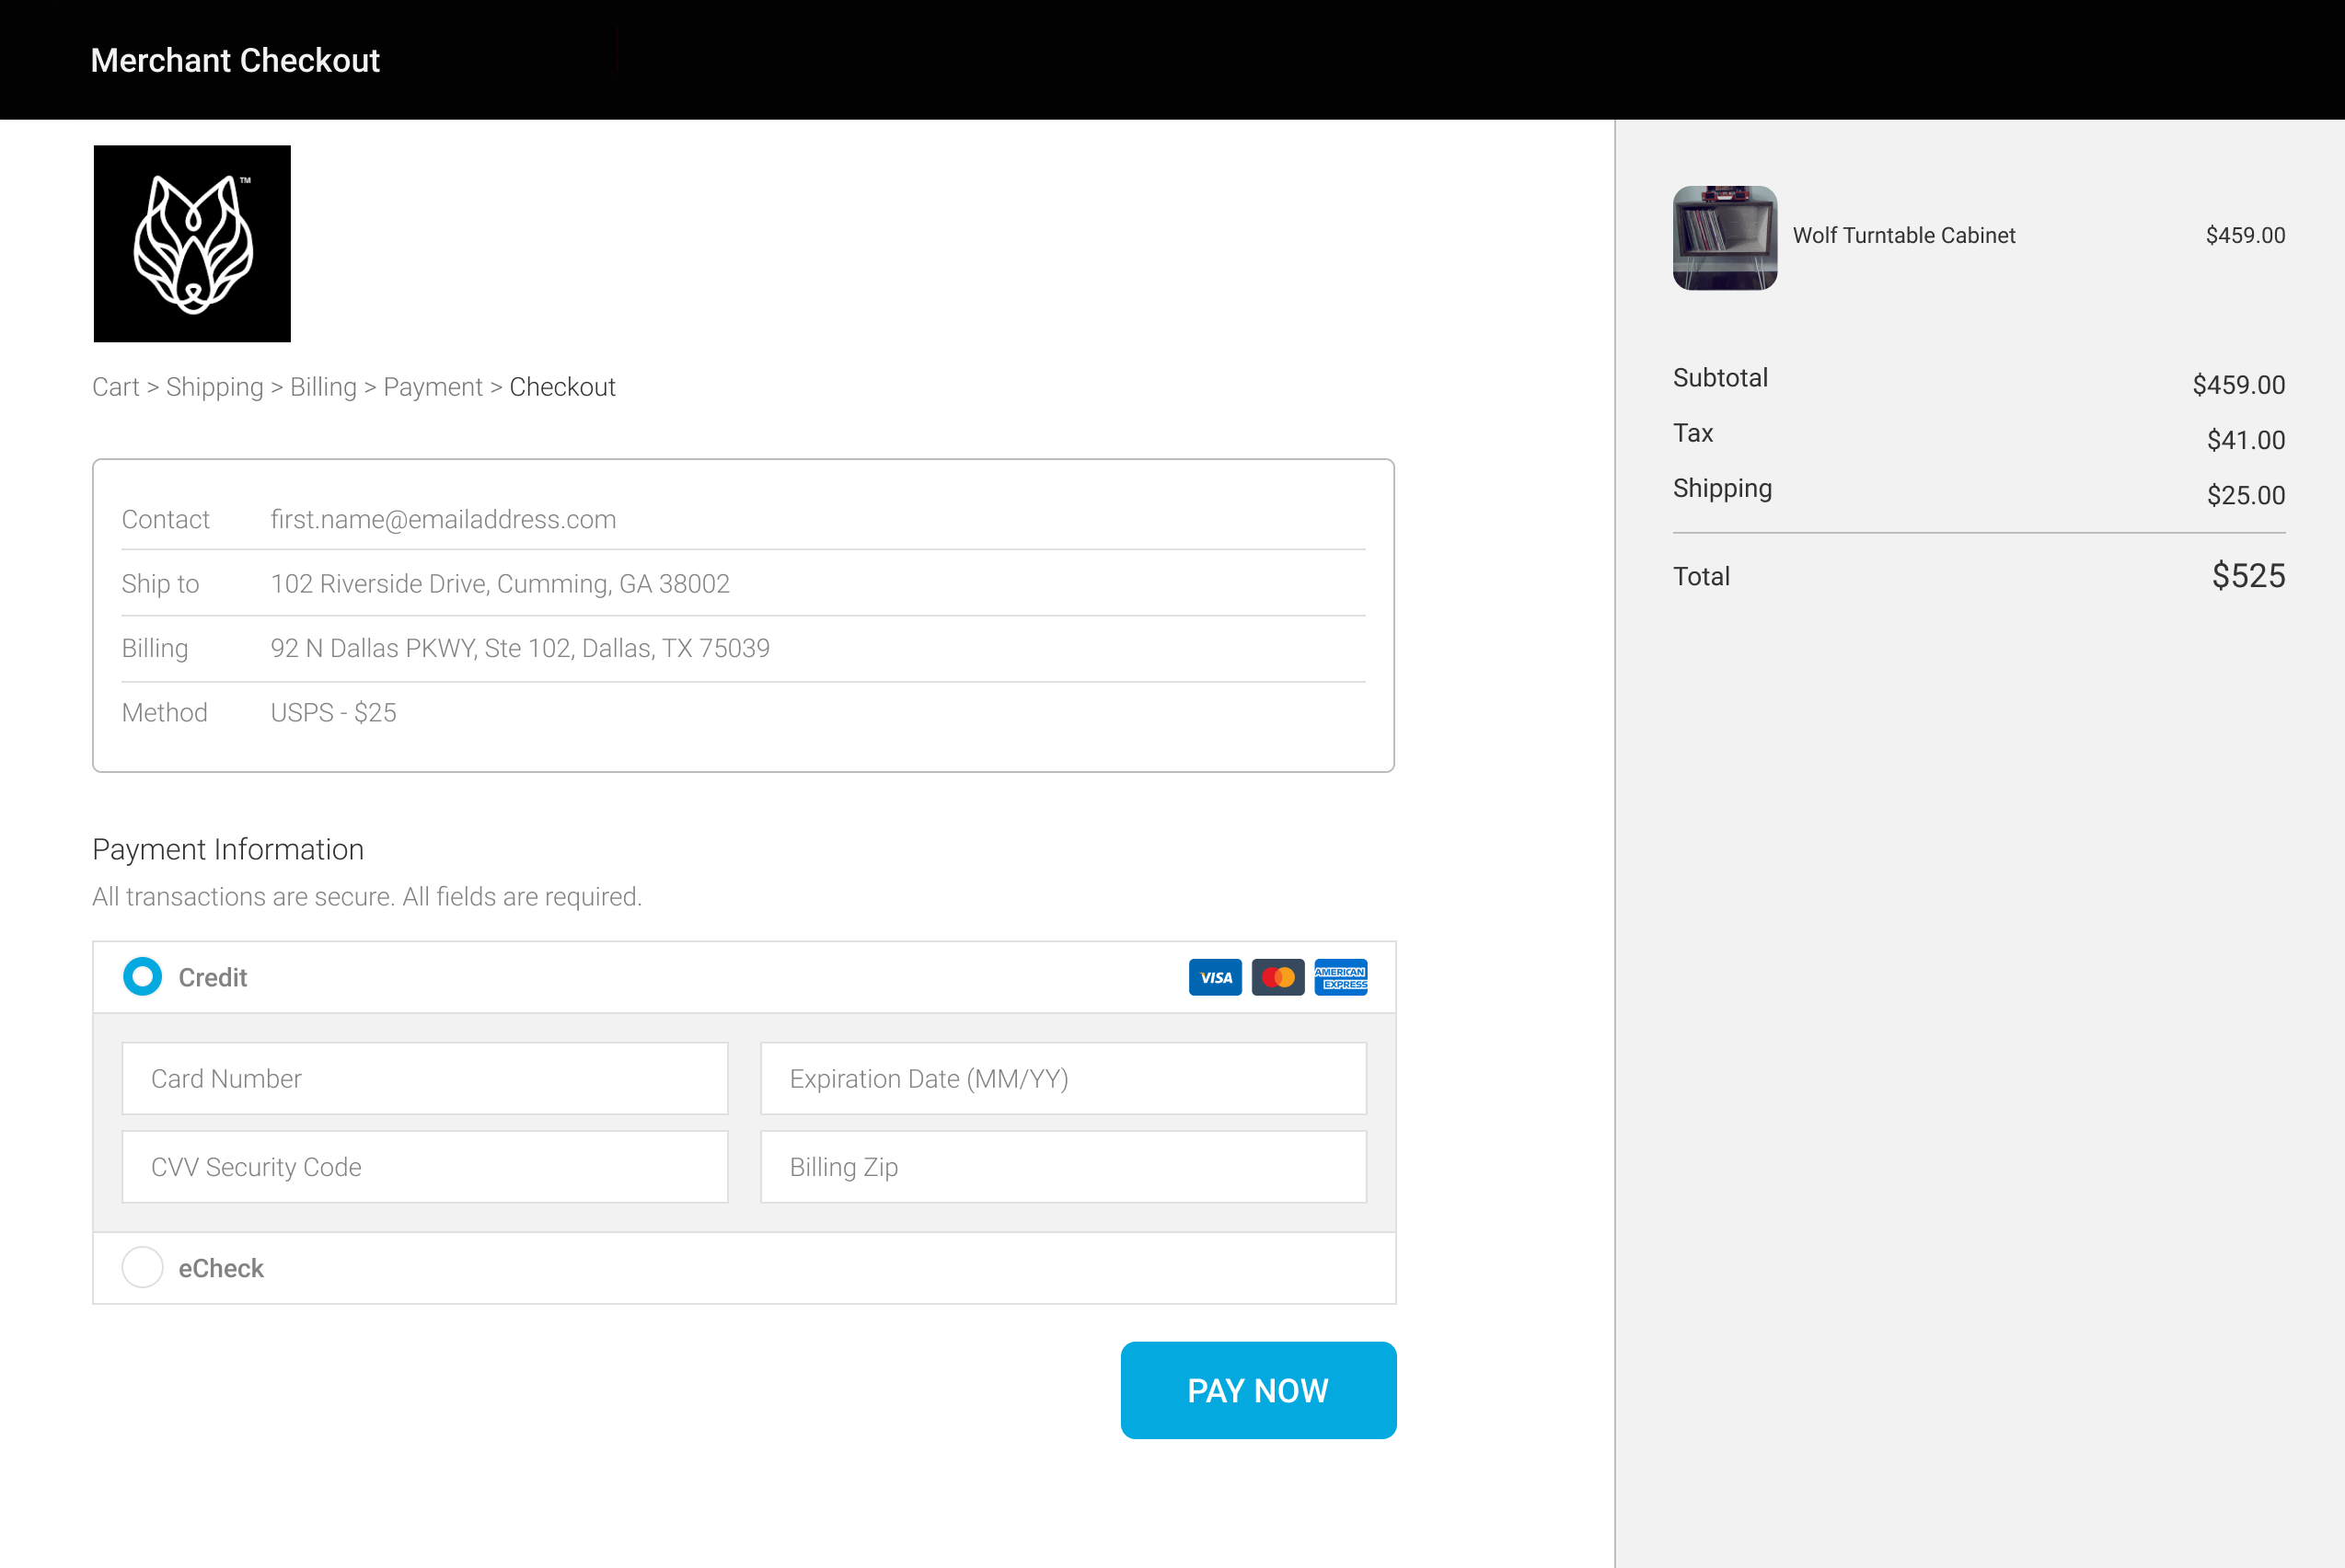
Task: Click the wolf logo image
Action: click(192, 244)
